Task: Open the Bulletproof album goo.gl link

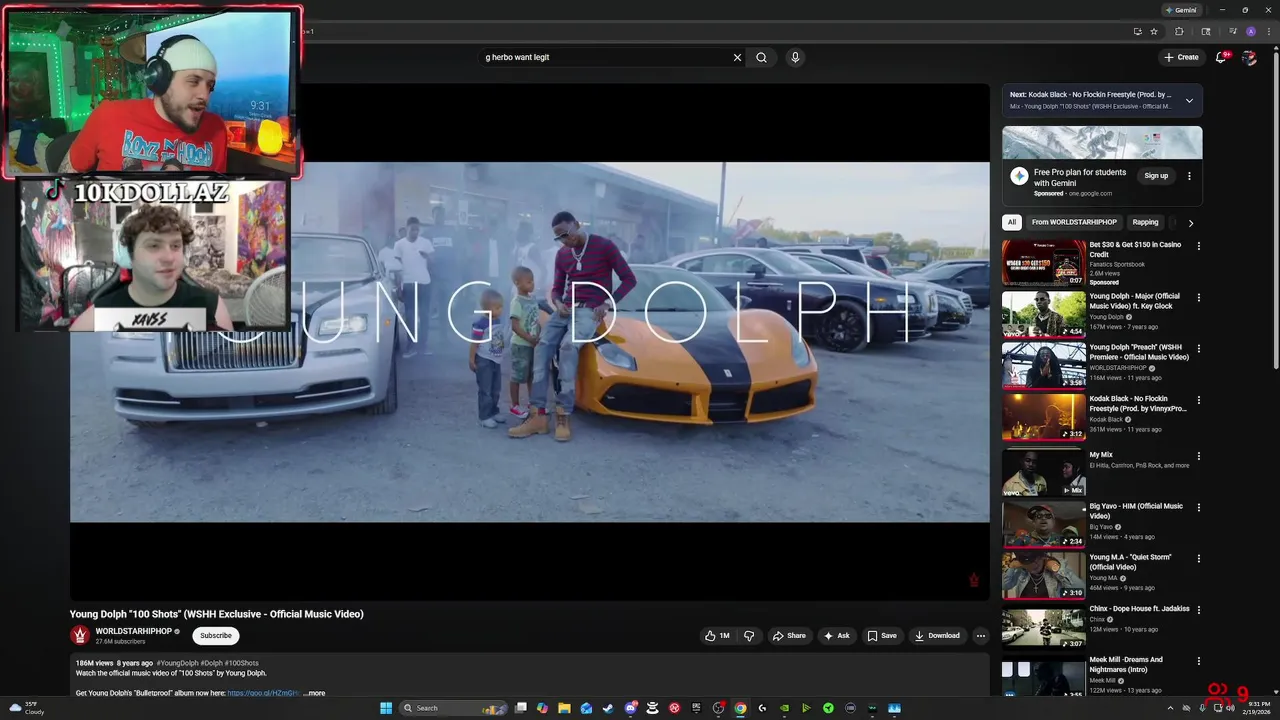Action: 263,693
